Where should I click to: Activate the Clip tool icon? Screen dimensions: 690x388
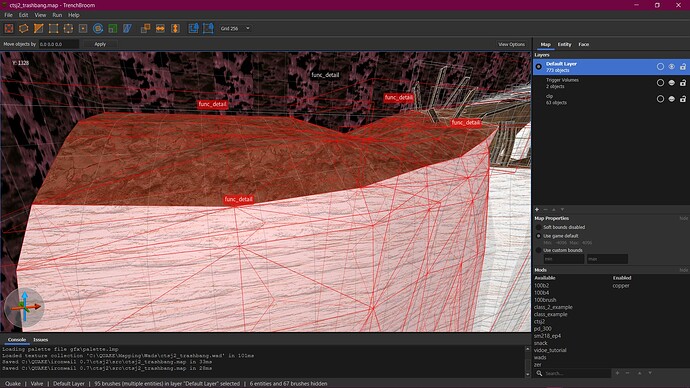[x=39, y=29]
